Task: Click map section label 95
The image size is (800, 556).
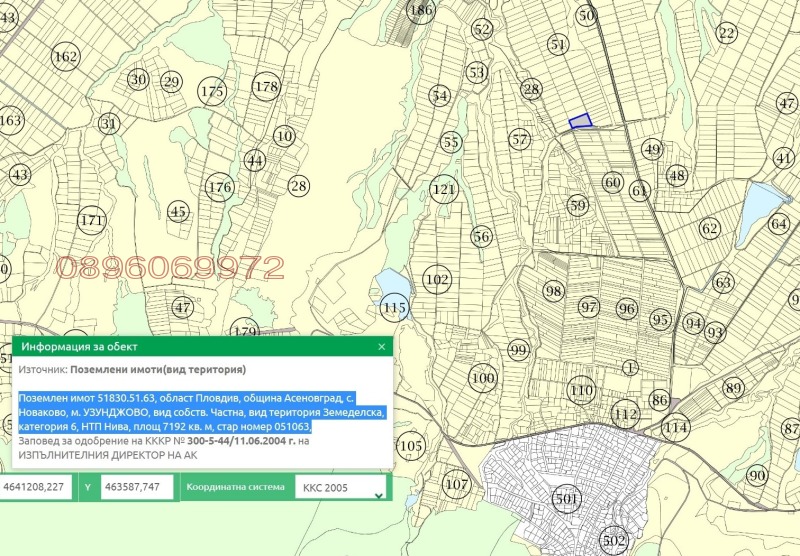Action: (x=661, y=320)
